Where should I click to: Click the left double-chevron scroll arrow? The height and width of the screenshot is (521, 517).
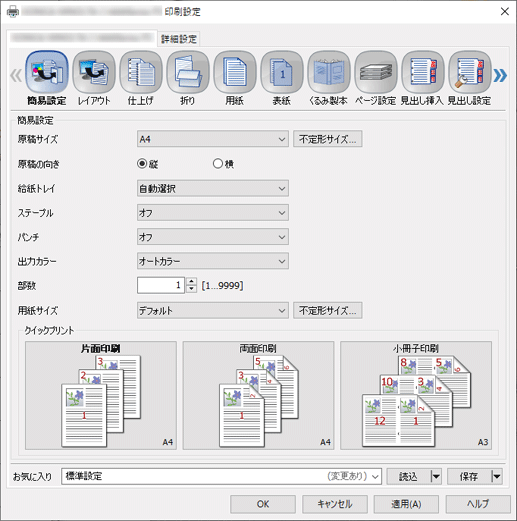coord(16,75)
